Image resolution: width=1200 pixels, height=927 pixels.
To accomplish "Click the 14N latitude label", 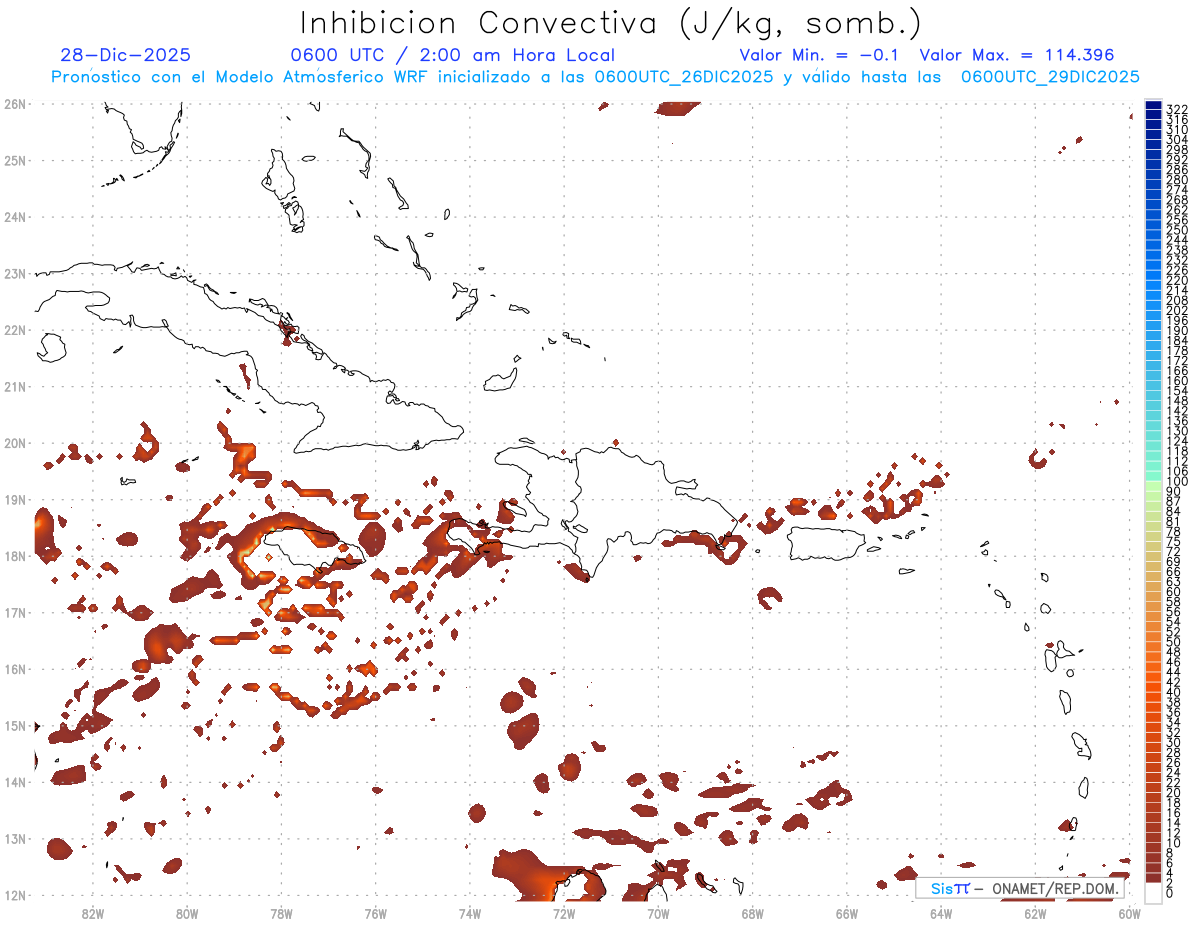I will [x=15, y=782].
